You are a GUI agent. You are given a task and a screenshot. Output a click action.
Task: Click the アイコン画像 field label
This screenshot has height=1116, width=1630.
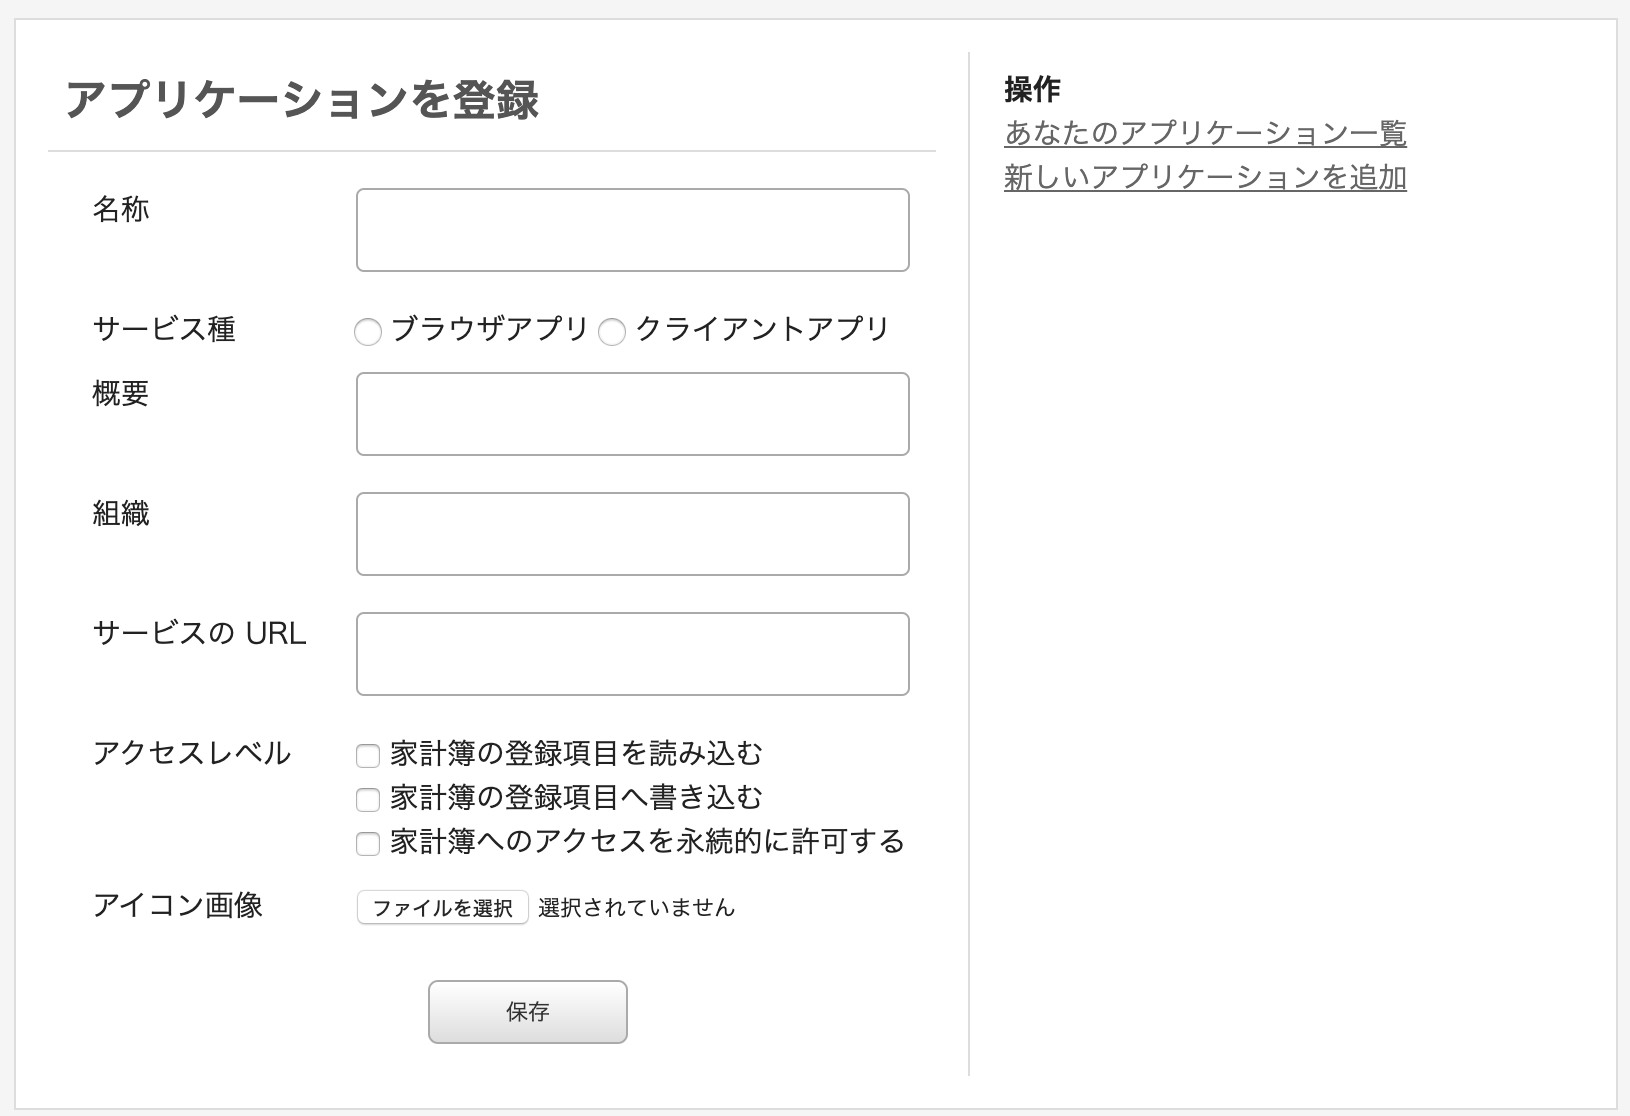point(177,905)
